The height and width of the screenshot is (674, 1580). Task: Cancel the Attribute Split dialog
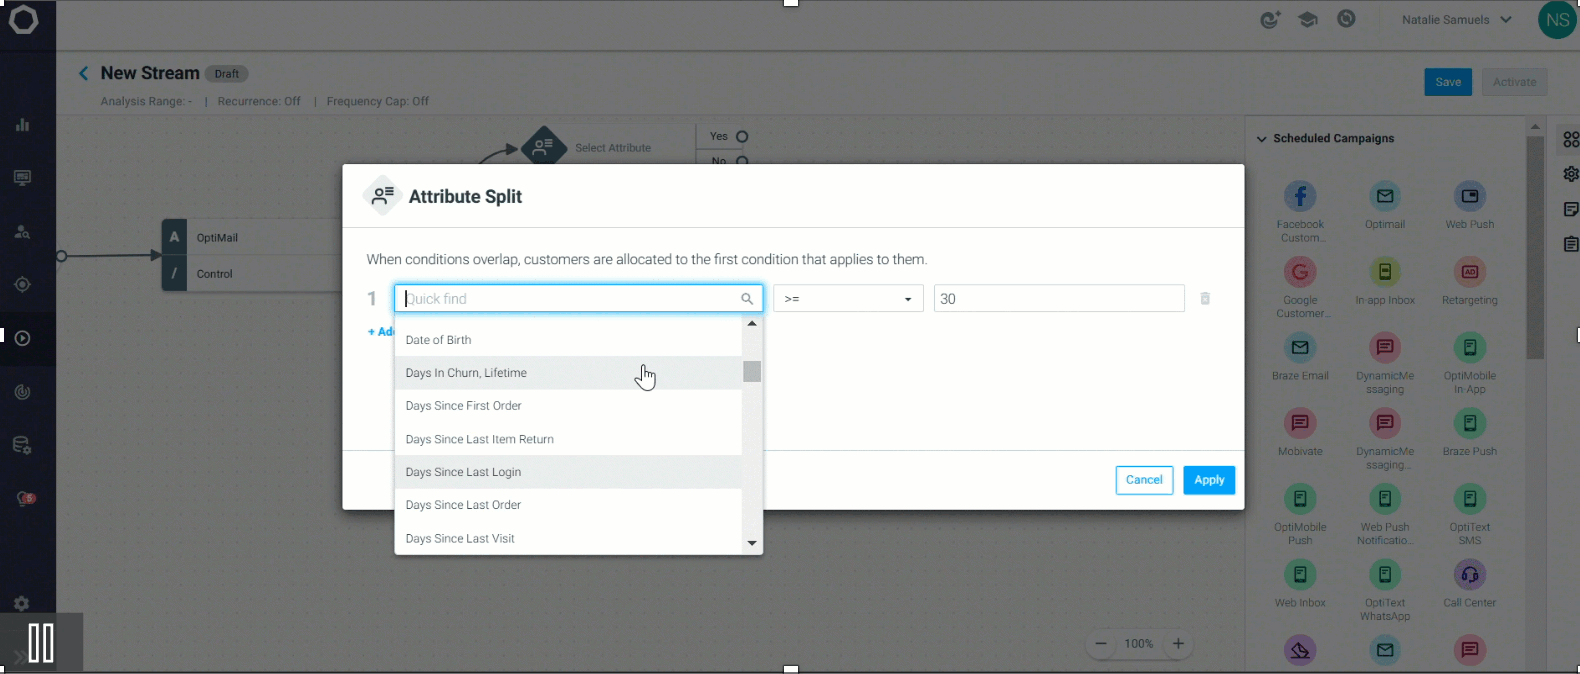pos(1144,480)
